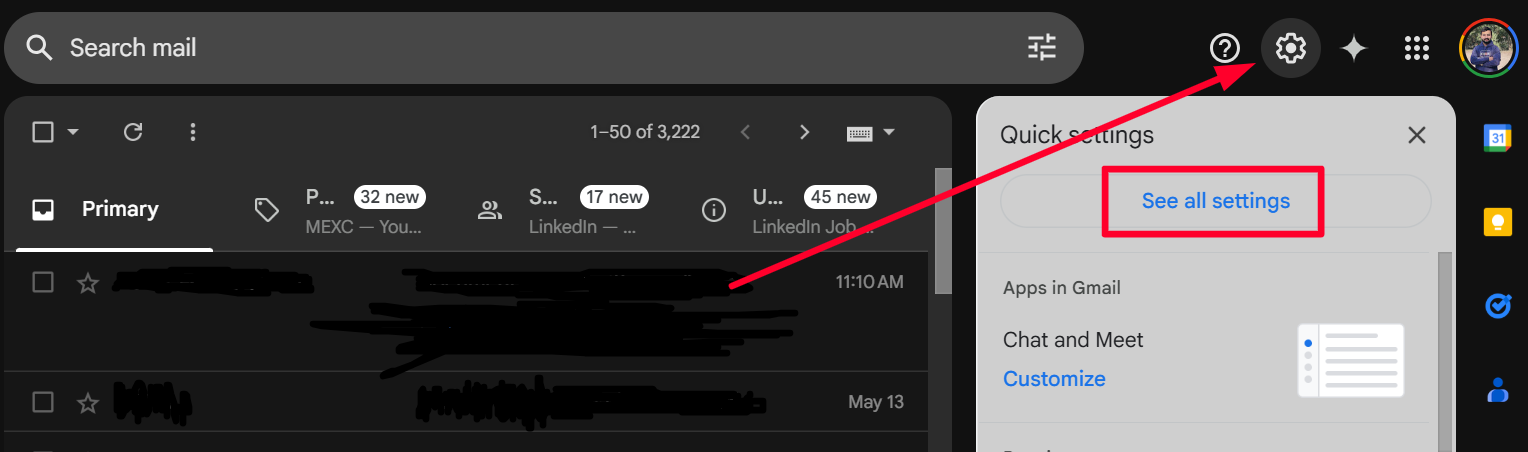Switch to the tab with 32 new
The width and height of the screenshot is (1528, 452).
339,209
